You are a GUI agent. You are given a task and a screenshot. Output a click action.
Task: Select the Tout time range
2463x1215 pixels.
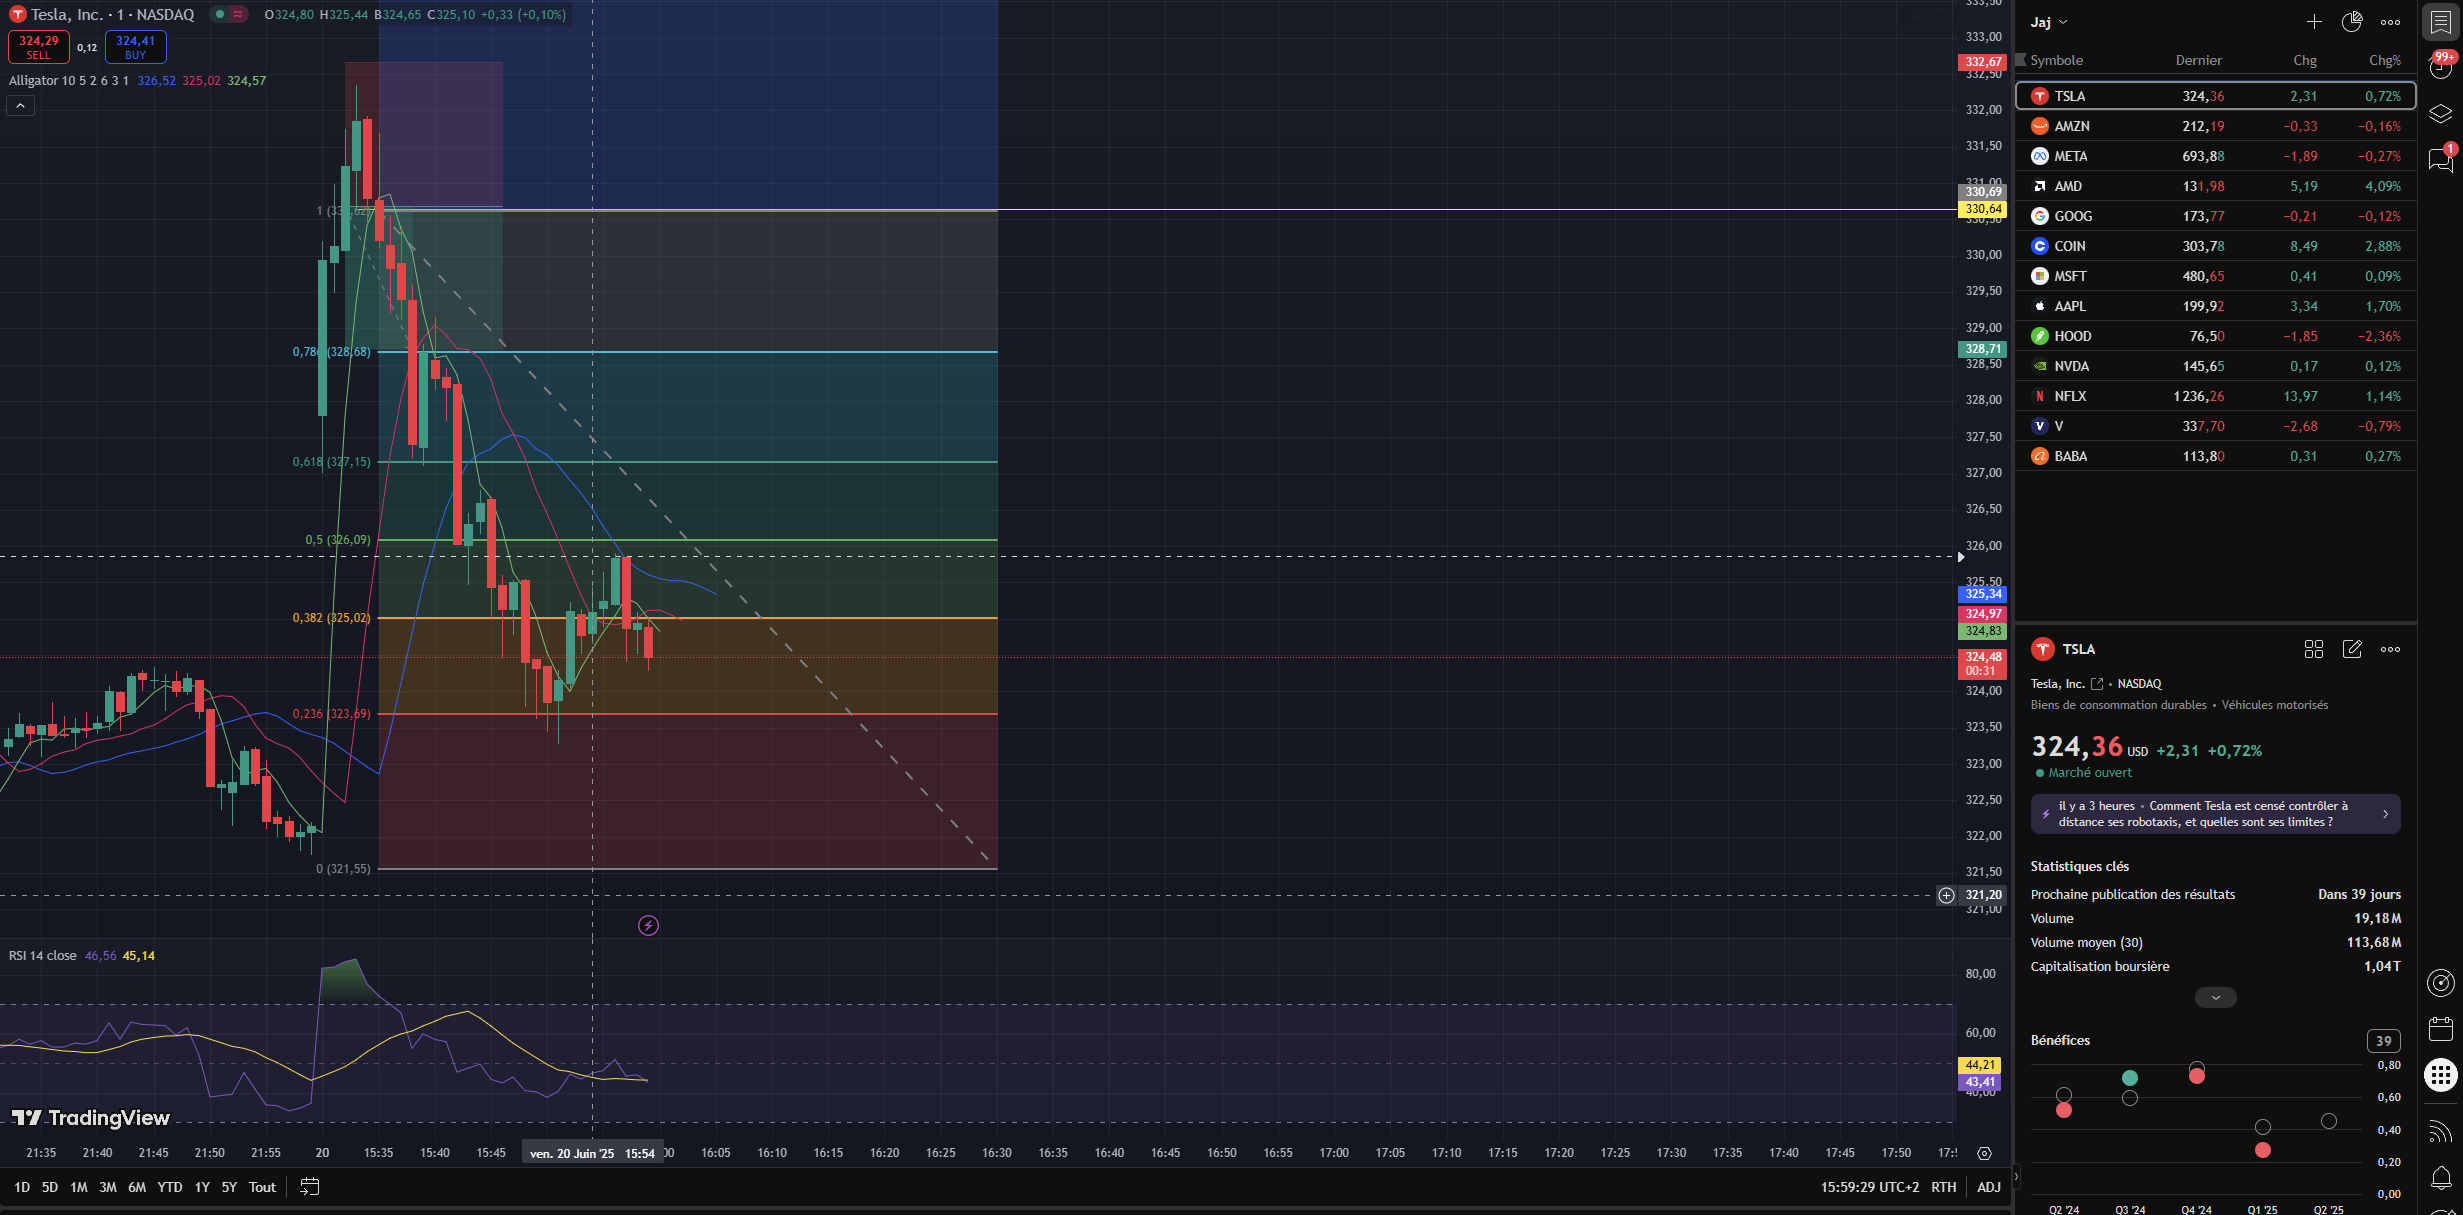[262, 1187]
